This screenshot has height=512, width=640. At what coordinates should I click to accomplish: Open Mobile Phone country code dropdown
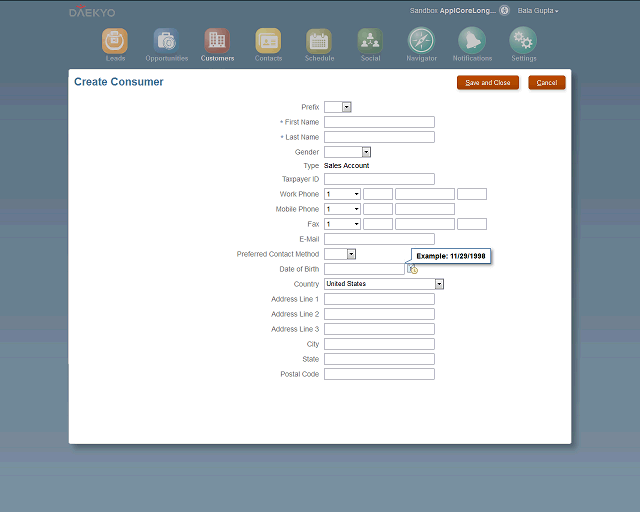click(x=342, y=209)
